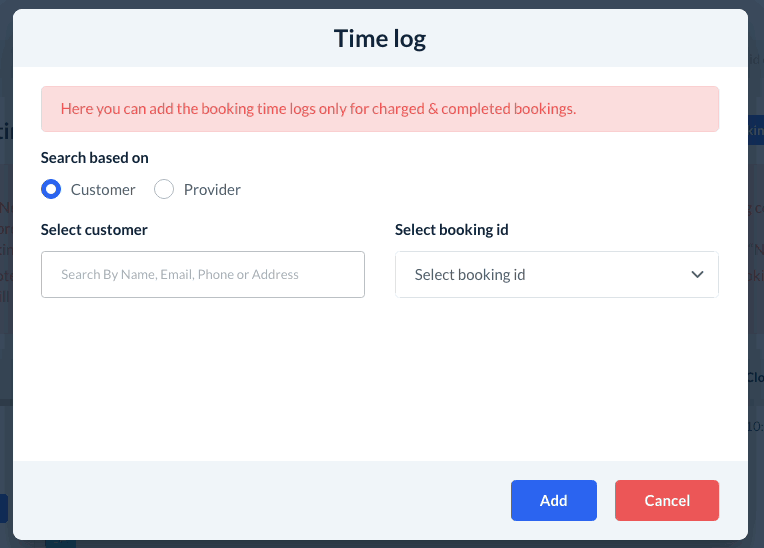Click the 'Select booking id' placeholder text

pyautogui.click(x=470, y=275)
